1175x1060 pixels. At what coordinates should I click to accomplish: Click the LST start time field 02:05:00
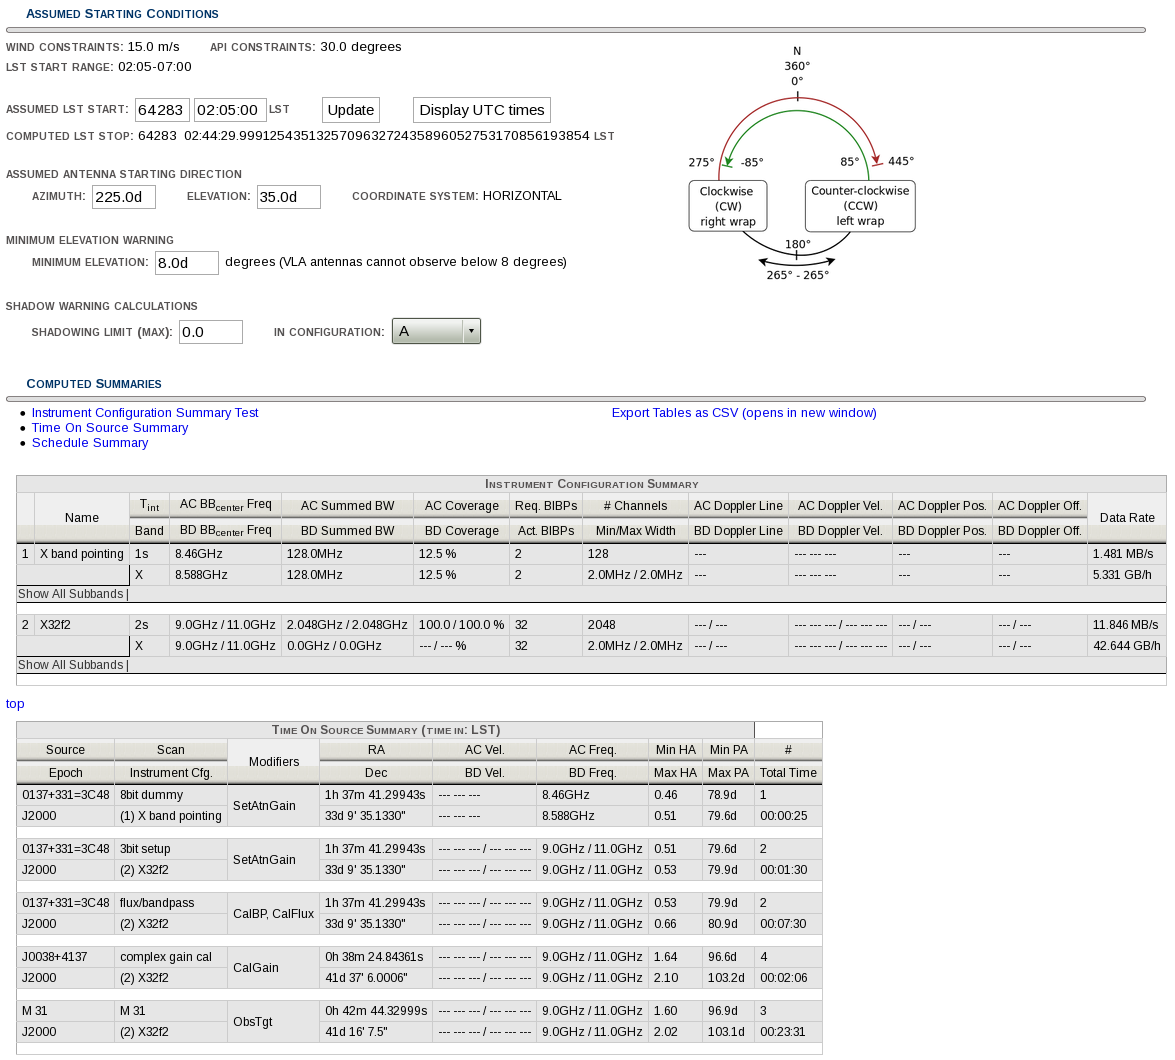(230, 110)
